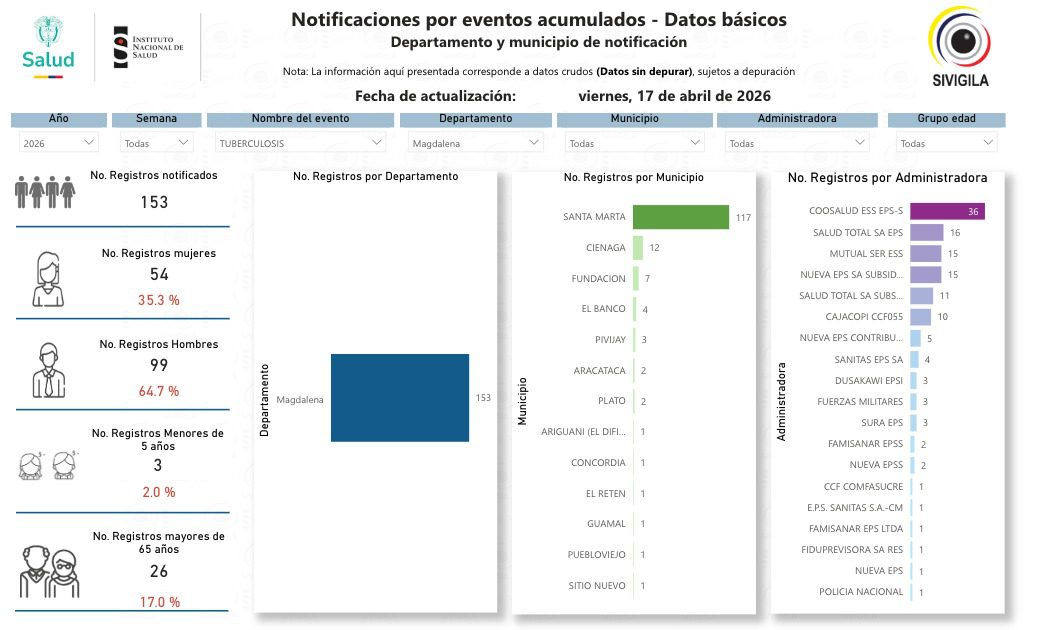Select the purple COOSALUD ESS EPS-S bar
This screenshot has height=630, width=1038.
pos(947,211)
